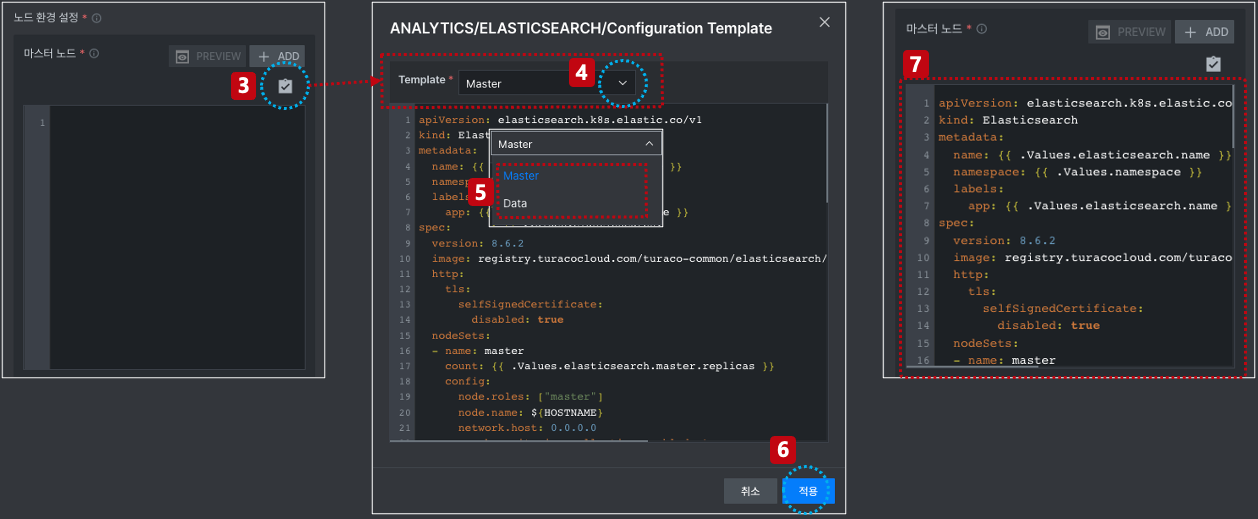This screenshot has width=1258, height=519.
Task: Click the 'Template' label in the dialog
Action: click(x=421, y=79)
